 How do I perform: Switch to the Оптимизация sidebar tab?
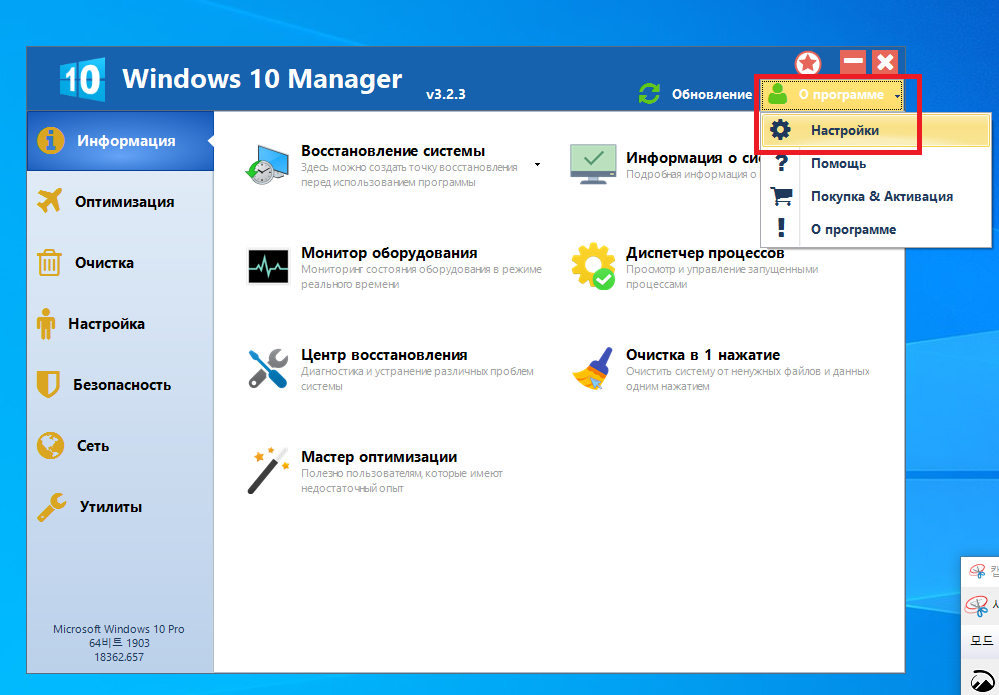pos(123,202)
